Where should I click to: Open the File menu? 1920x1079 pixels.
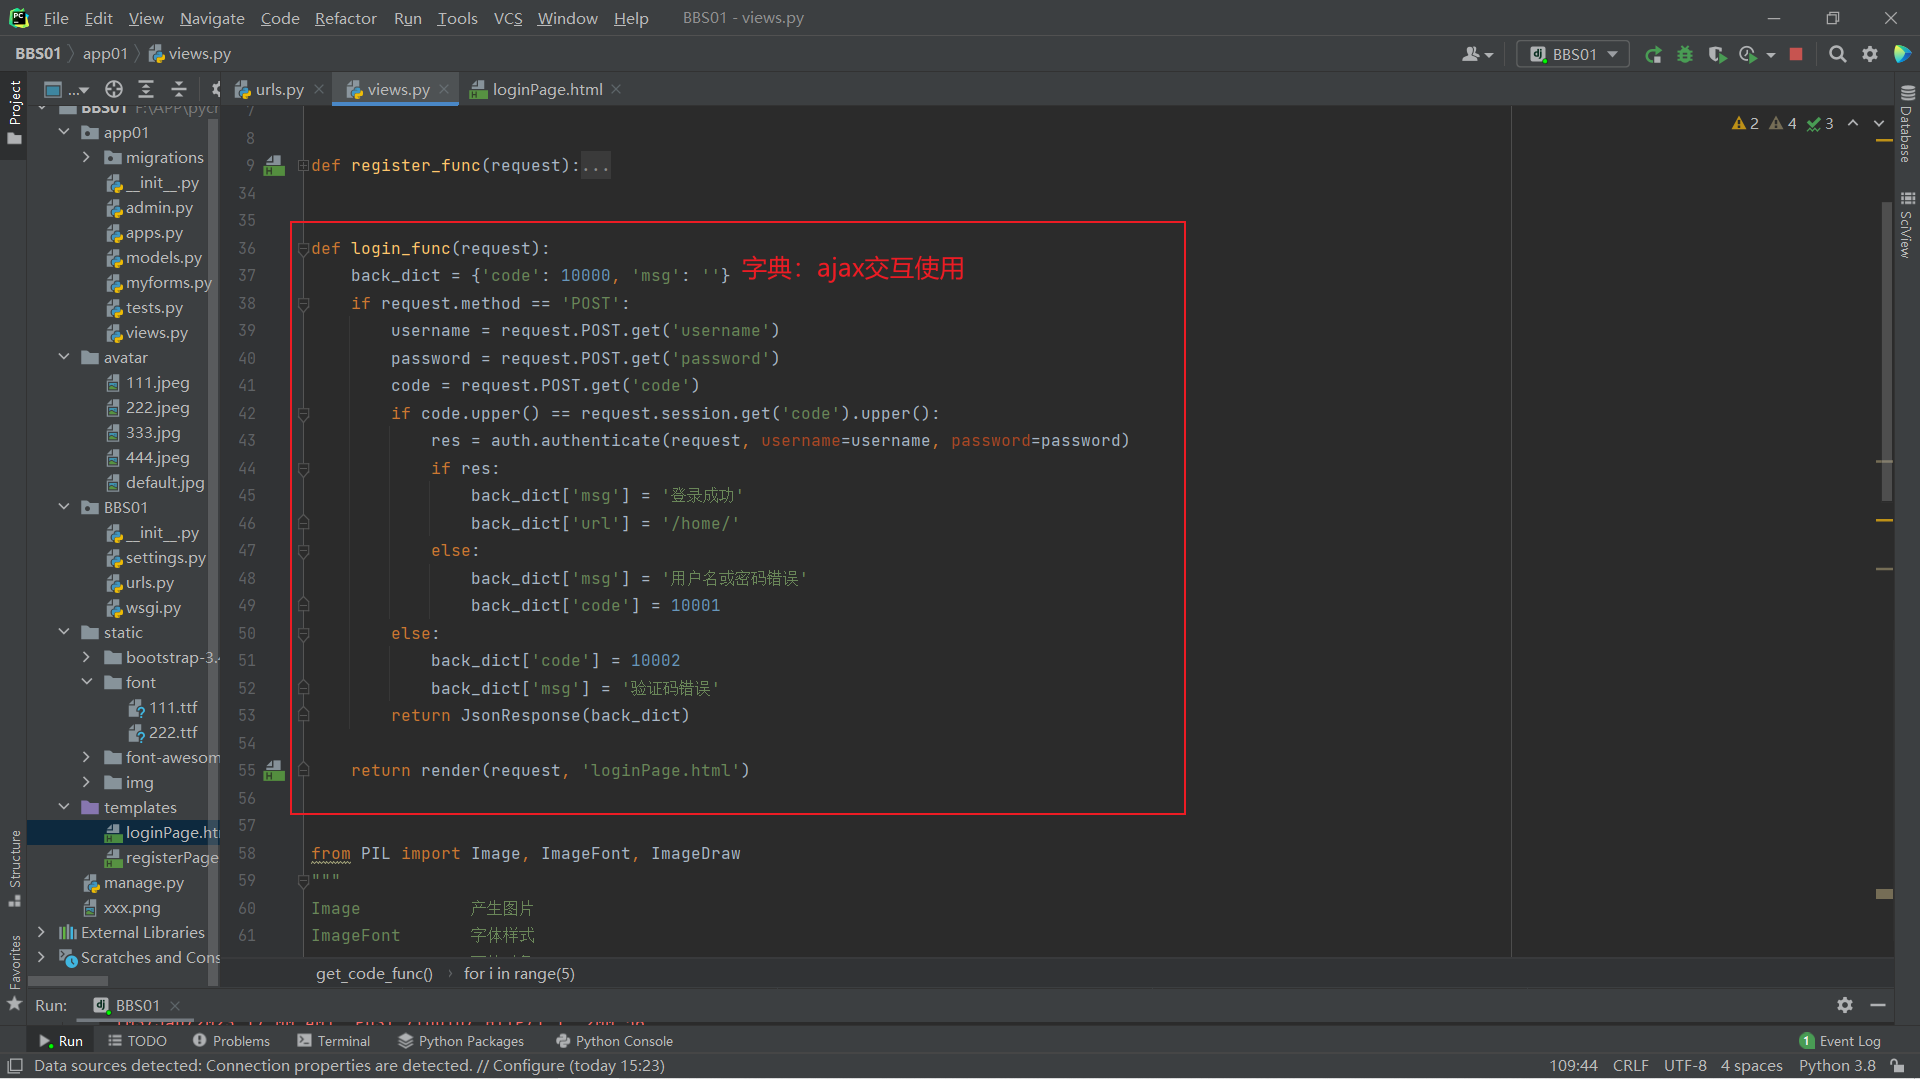(x=56, y=18)
